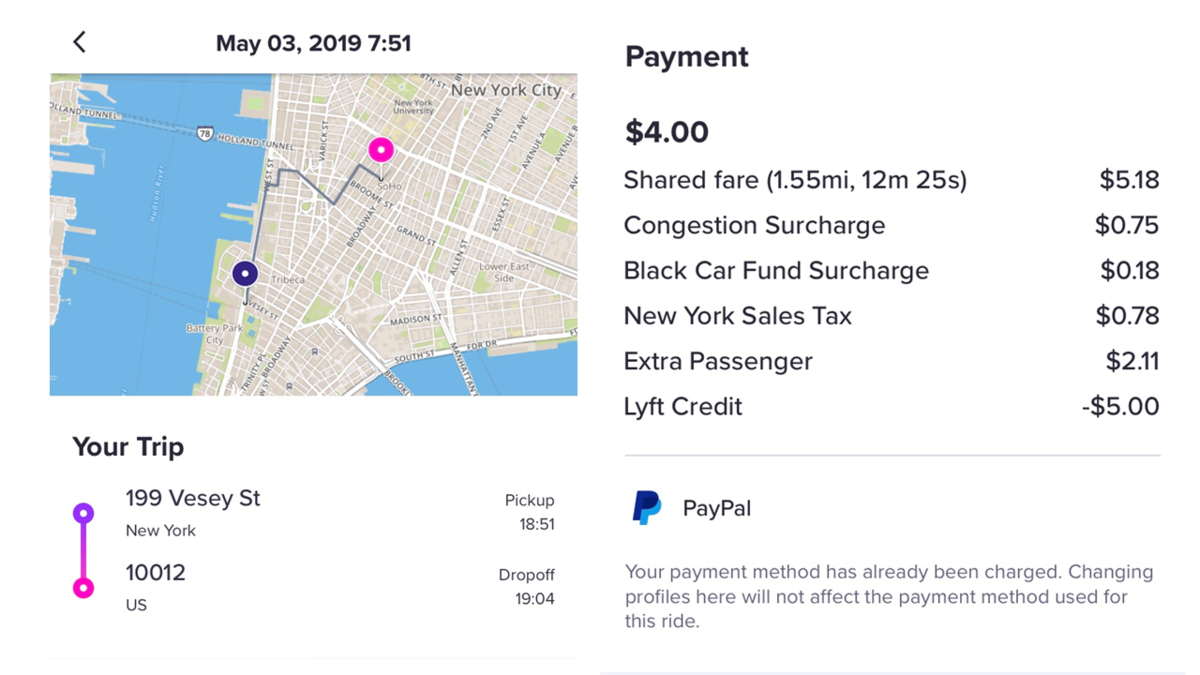
Task: Click the dark blue pickup marker on map
Action: point(245,273)
